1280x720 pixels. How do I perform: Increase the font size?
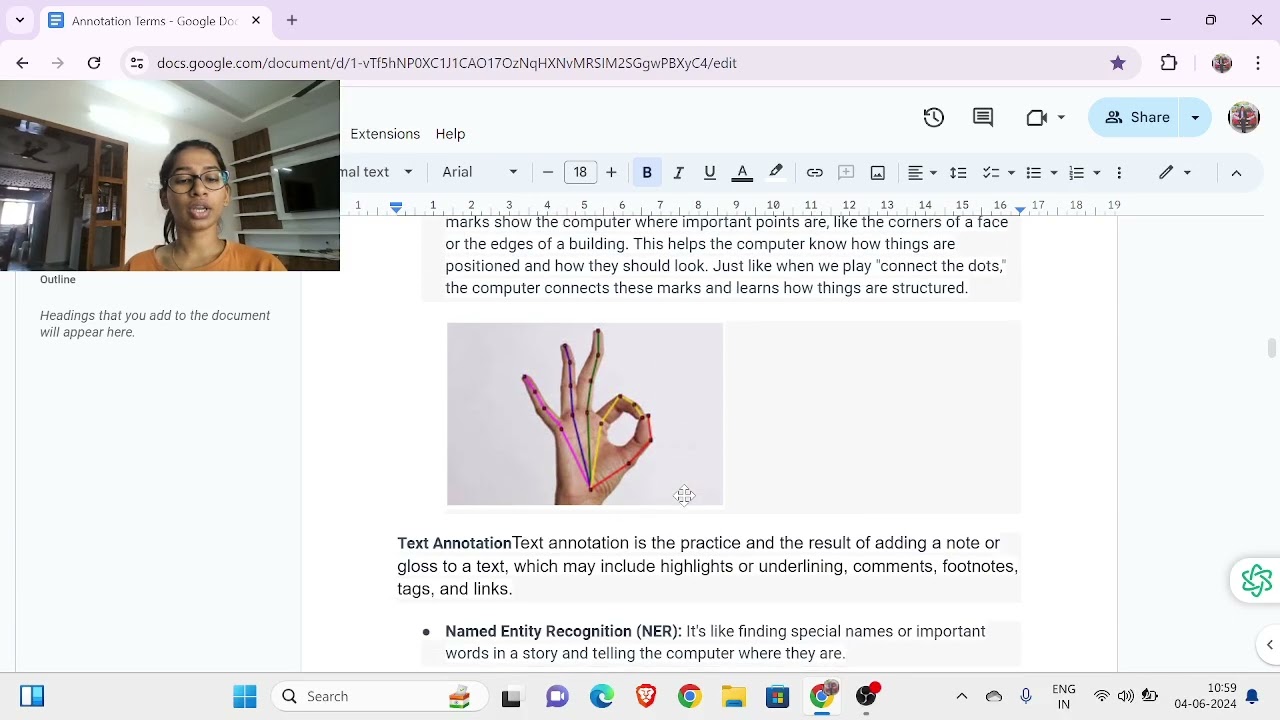pyautogui.click(x=611, y=172)
